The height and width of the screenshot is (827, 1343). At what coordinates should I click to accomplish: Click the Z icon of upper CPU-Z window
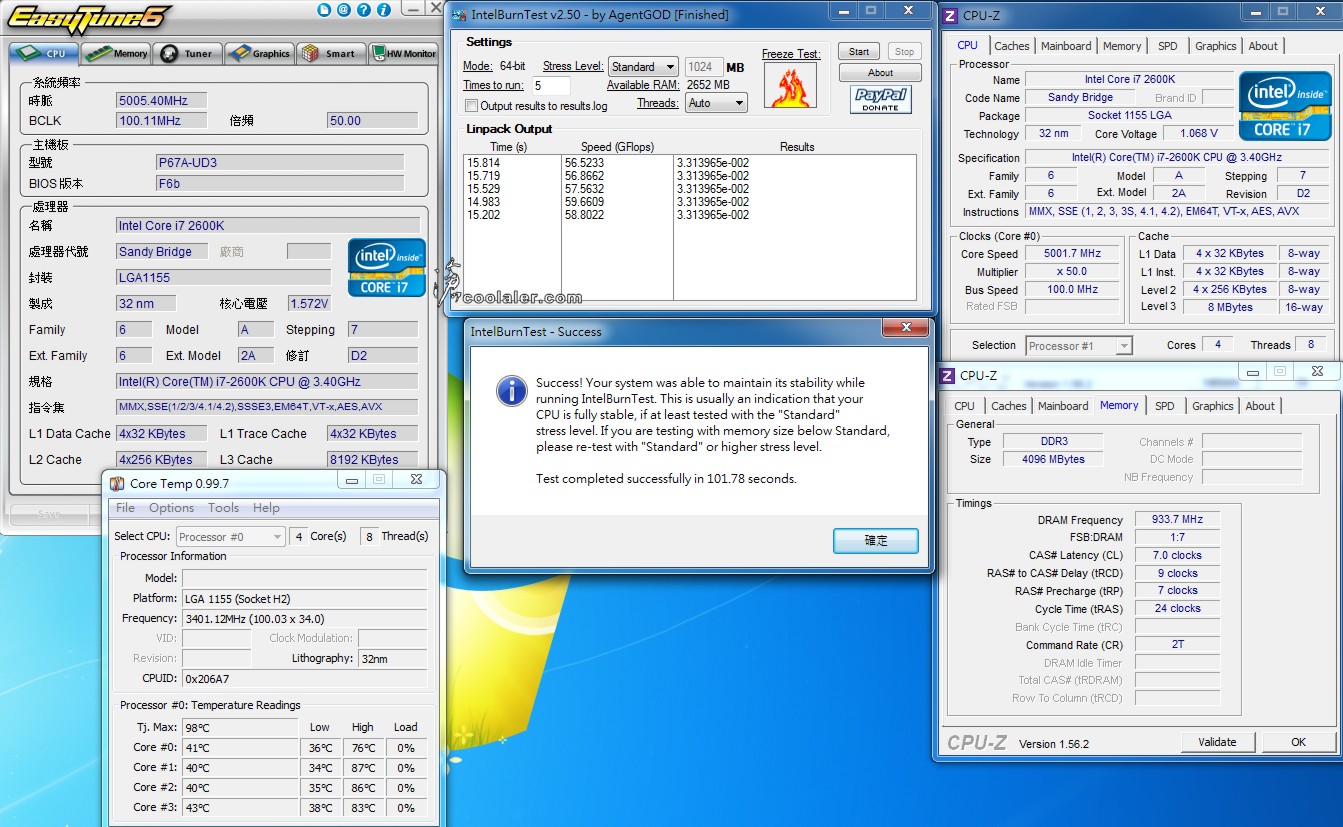[949, 15]
